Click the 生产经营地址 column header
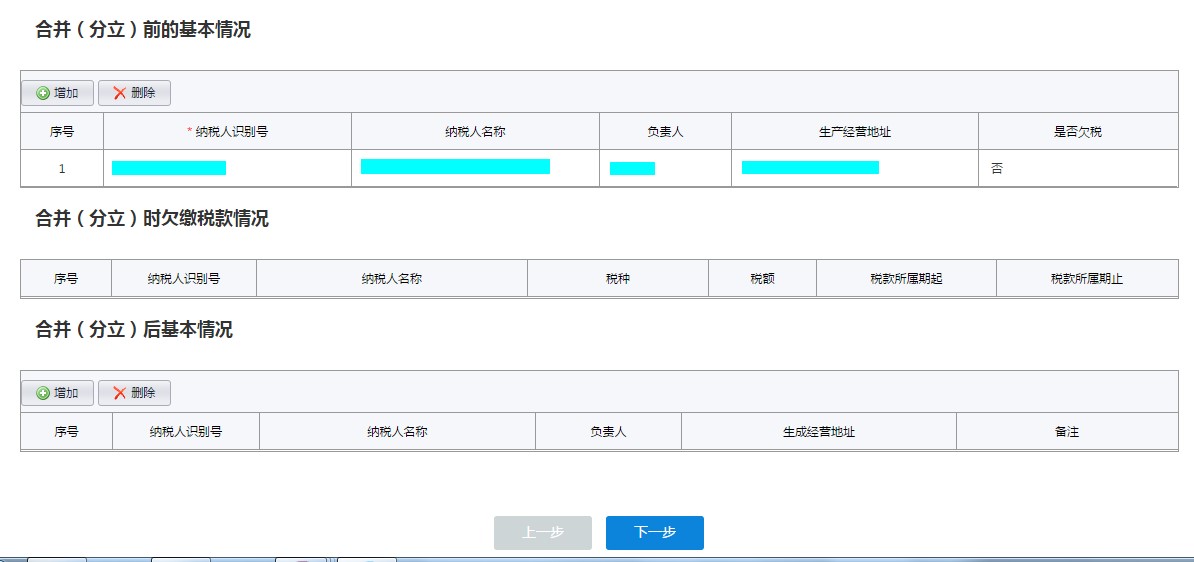1194x562 pixels. 854,132
